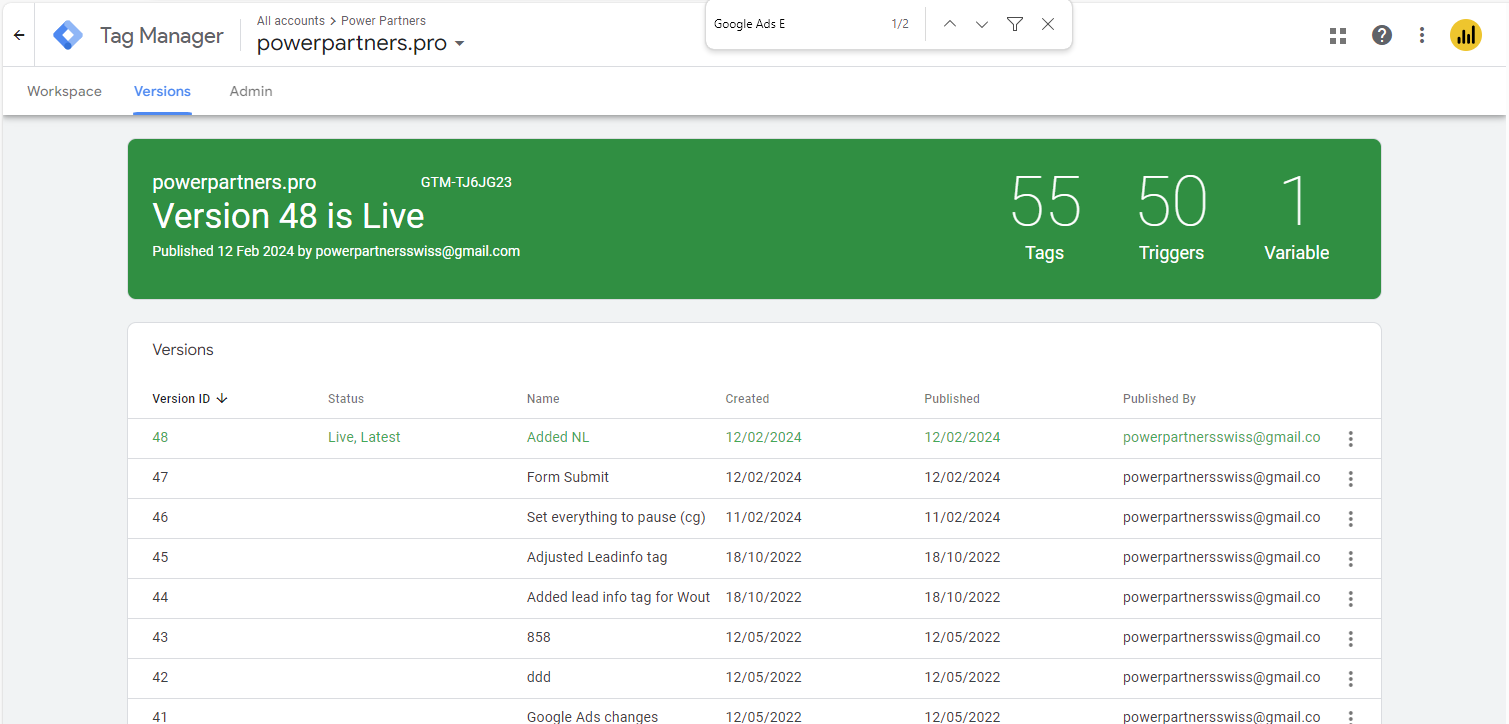Click version ID 47 cell
The image size is (1509, 724).
point(160,477)
